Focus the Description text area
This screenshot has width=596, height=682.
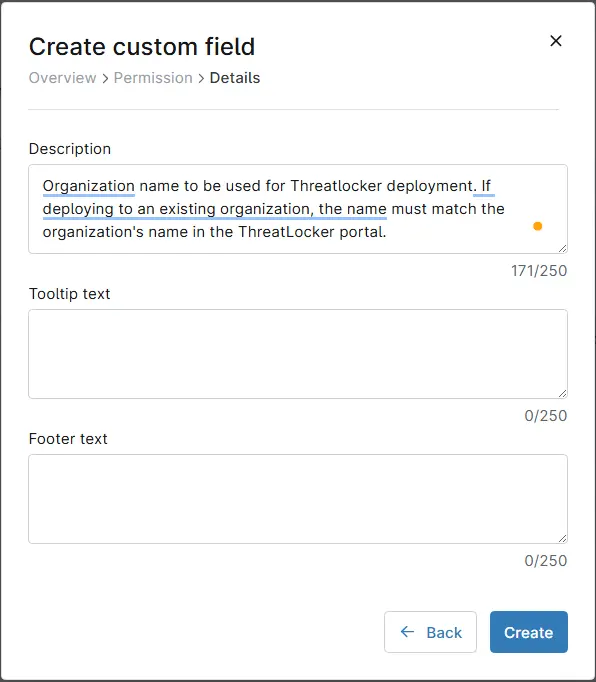pyautogui.click(x=298, y=209)
